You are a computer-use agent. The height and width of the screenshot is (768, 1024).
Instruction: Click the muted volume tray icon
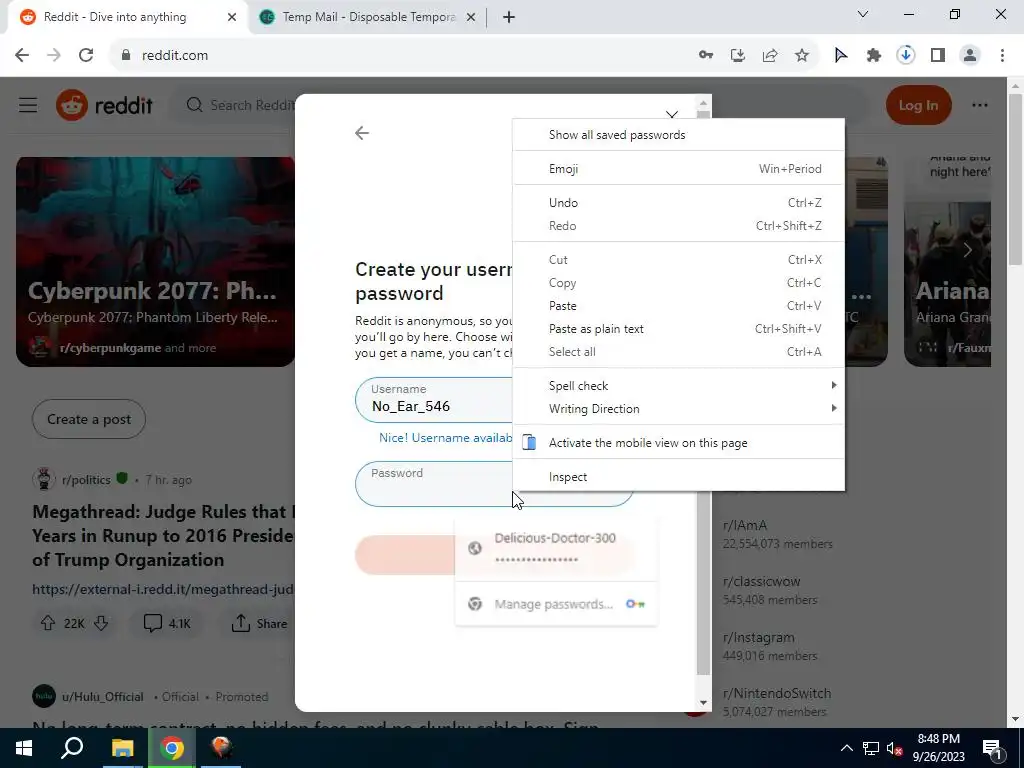(x=895, y=748)
